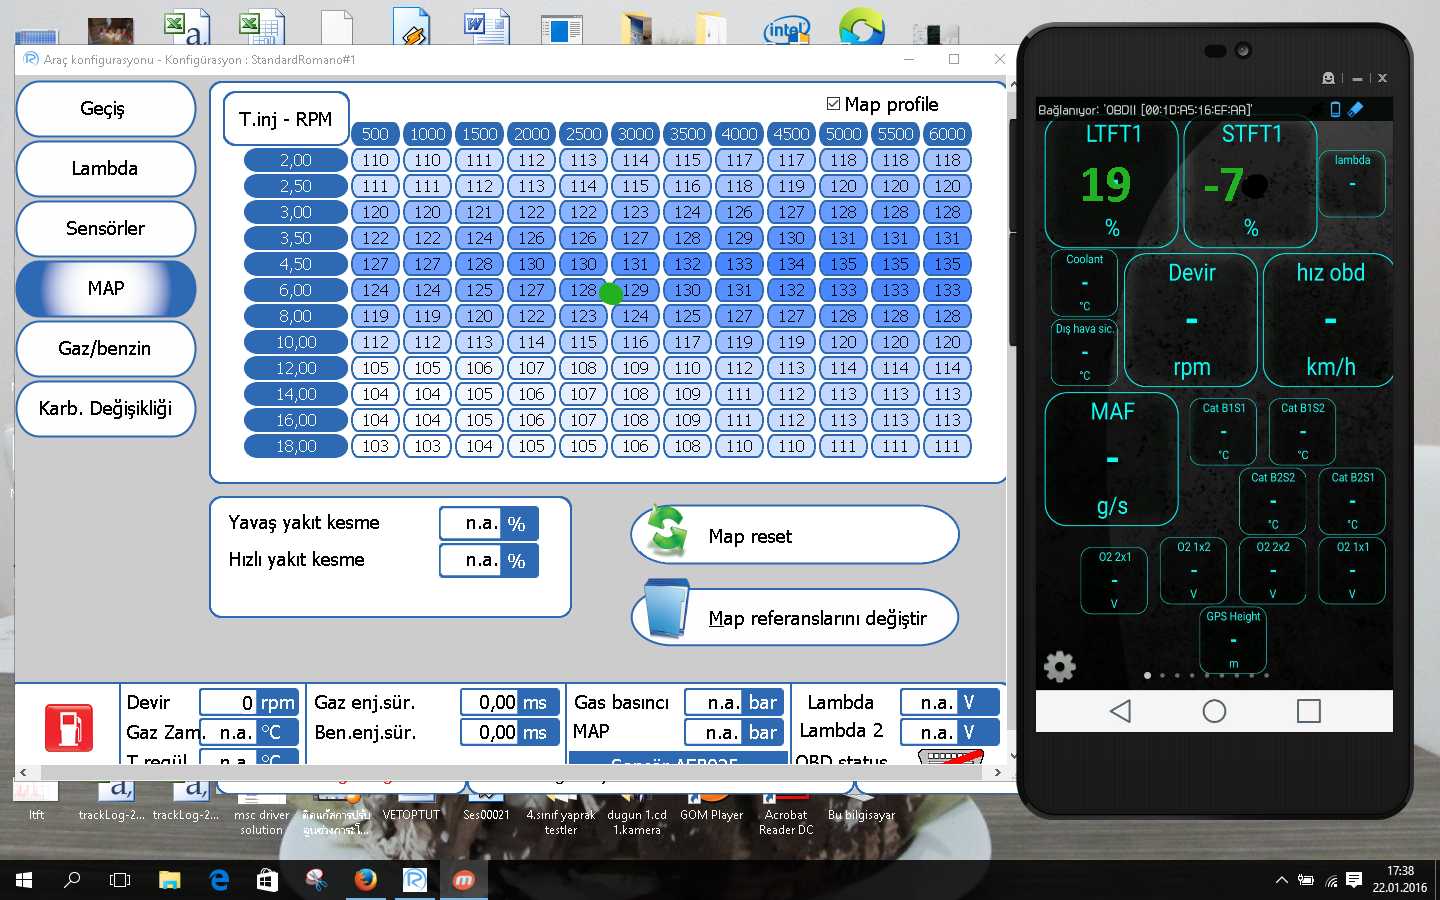Image resolution: width=1440 pixels, height=900 pixels.
Task: Open the Karb. Değişikliği section
Action: point(105,409)
